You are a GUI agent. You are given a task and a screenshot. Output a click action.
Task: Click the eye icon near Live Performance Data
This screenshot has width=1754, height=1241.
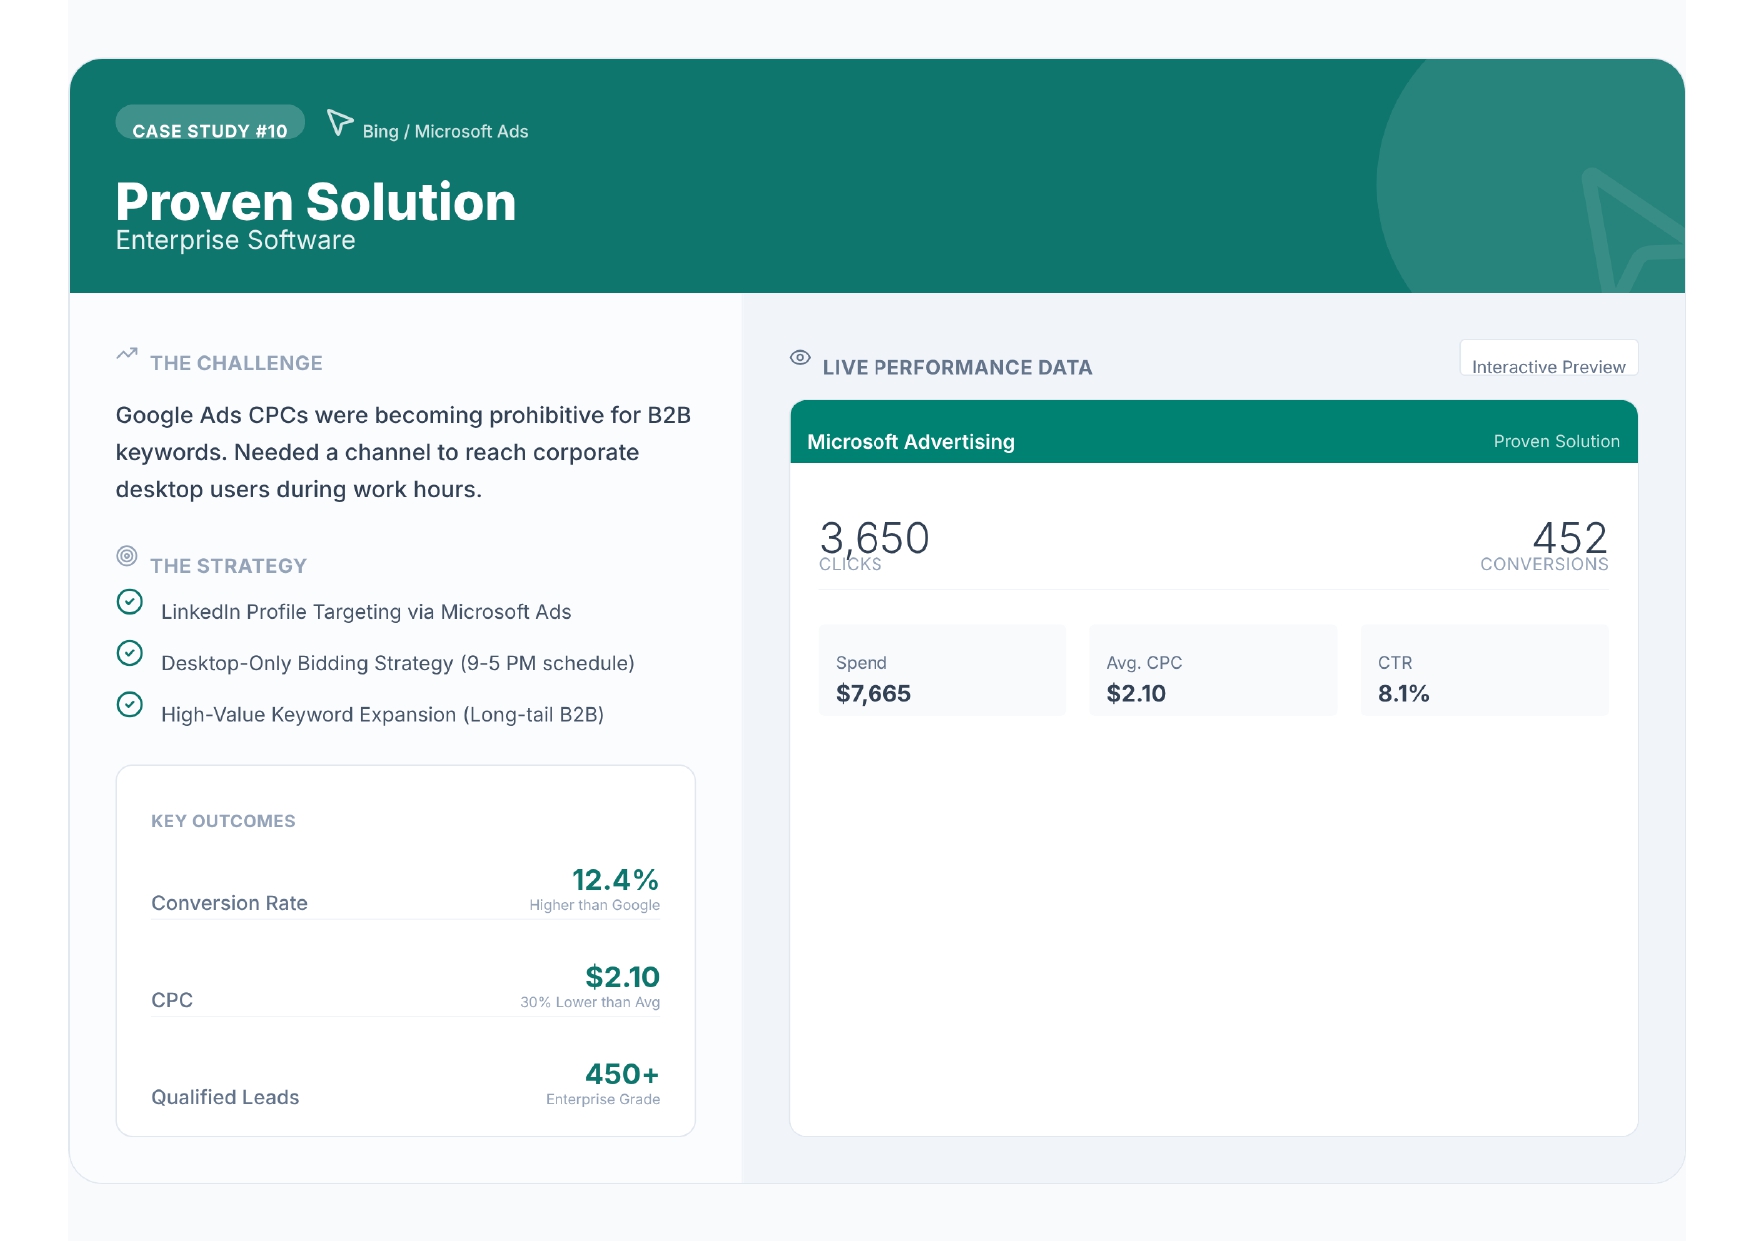800,357
